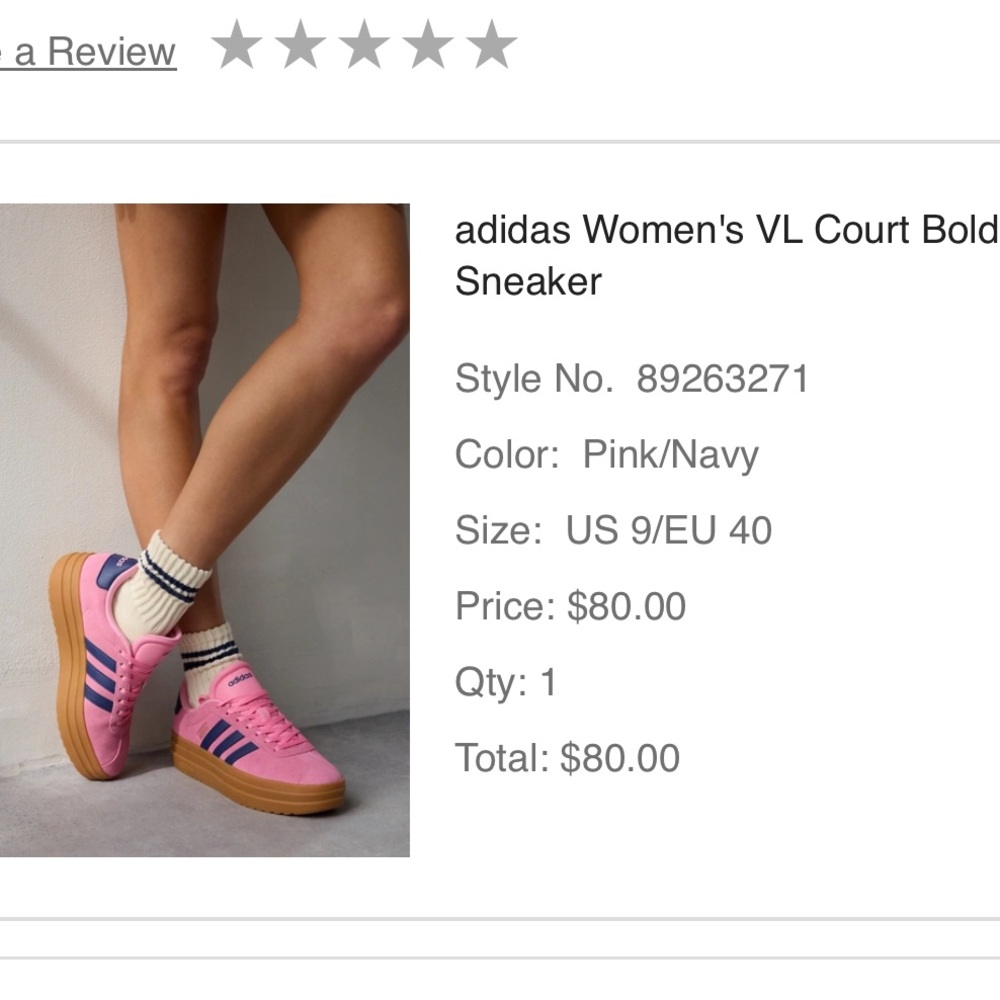Click the Color Pink/Navy value
Screen dimensions: 1000x1000
pos(605,454)
